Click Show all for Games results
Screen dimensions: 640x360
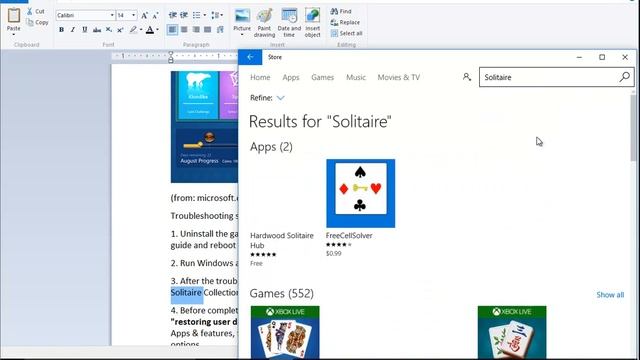pos(610,295)
